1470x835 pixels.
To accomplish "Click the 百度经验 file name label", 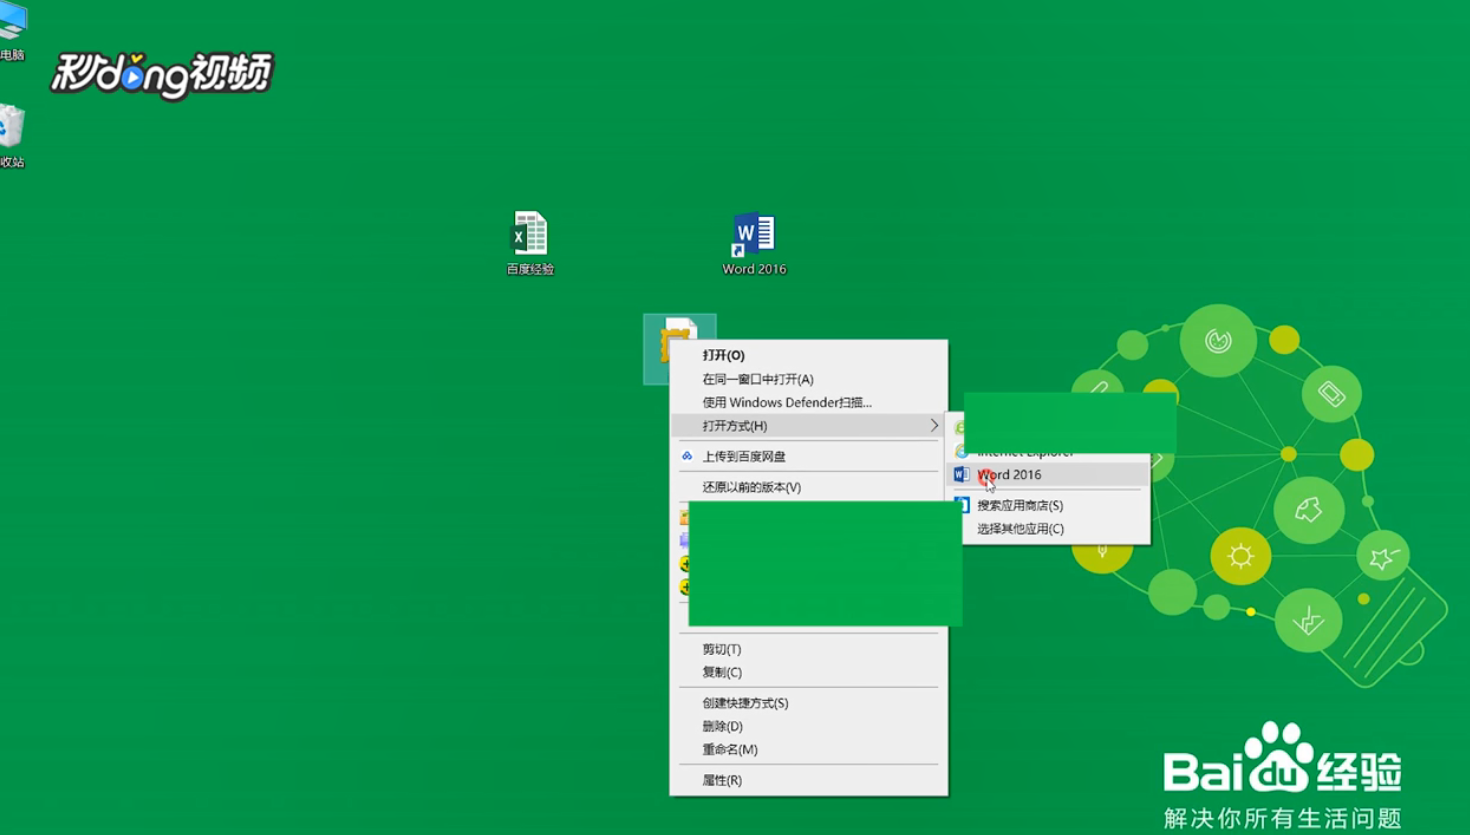I will (530, 269).
